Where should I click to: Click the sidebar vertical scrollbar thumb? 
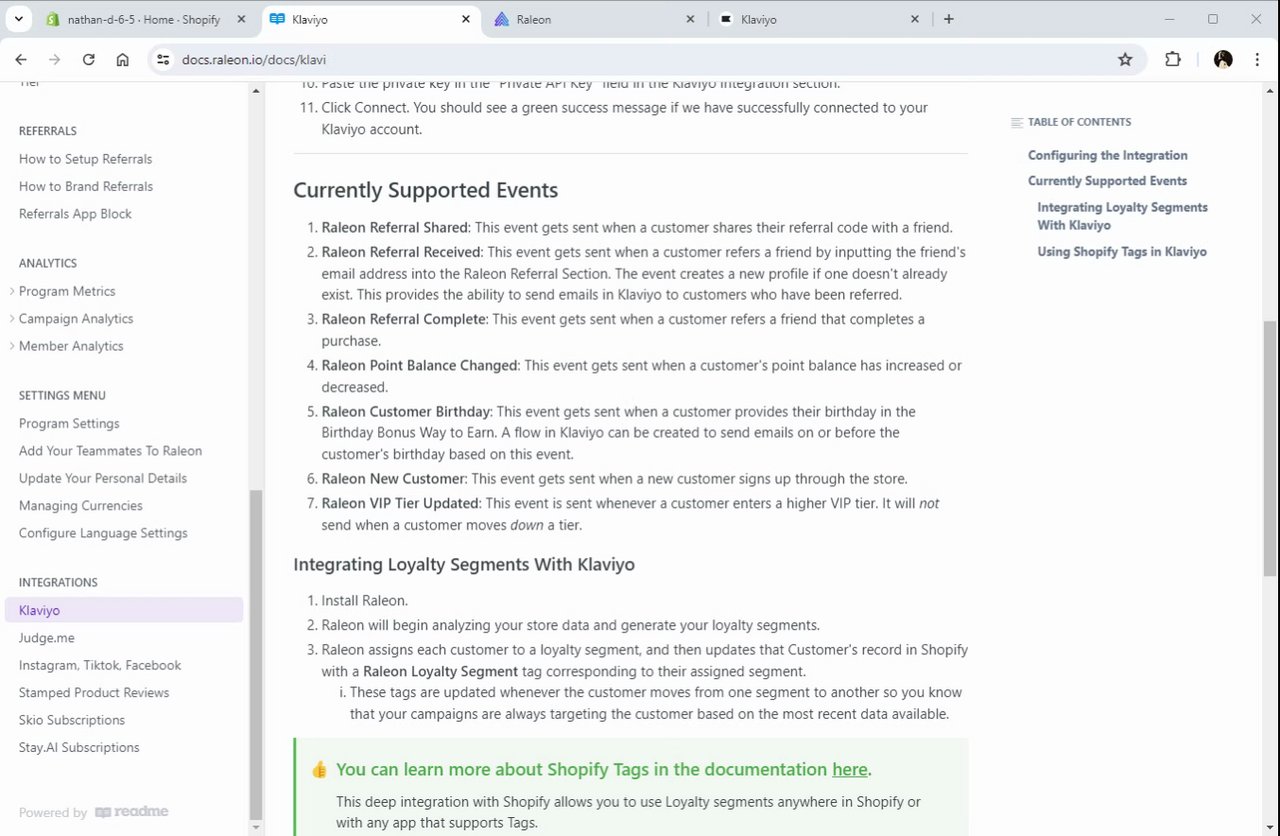(x=256, y=653)
